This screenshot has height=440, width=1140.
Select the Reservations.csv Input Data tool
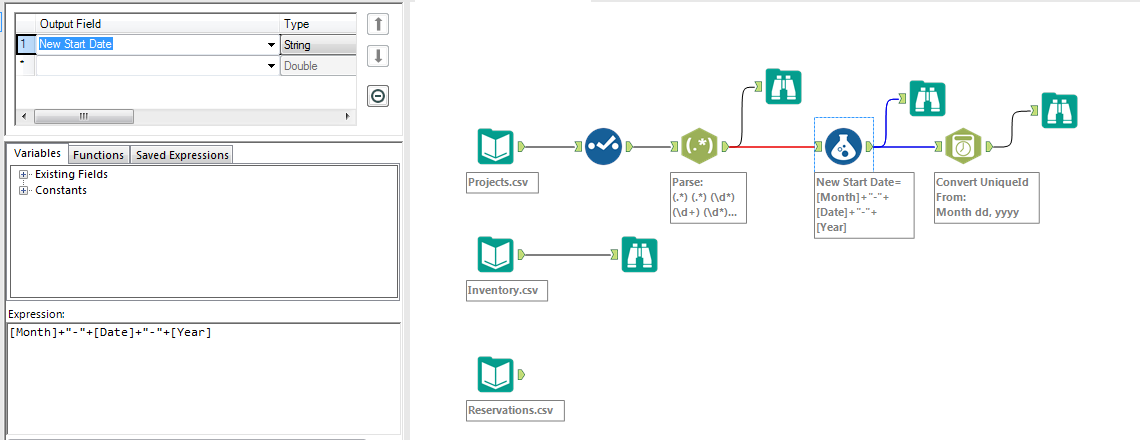tap(495, 375)
